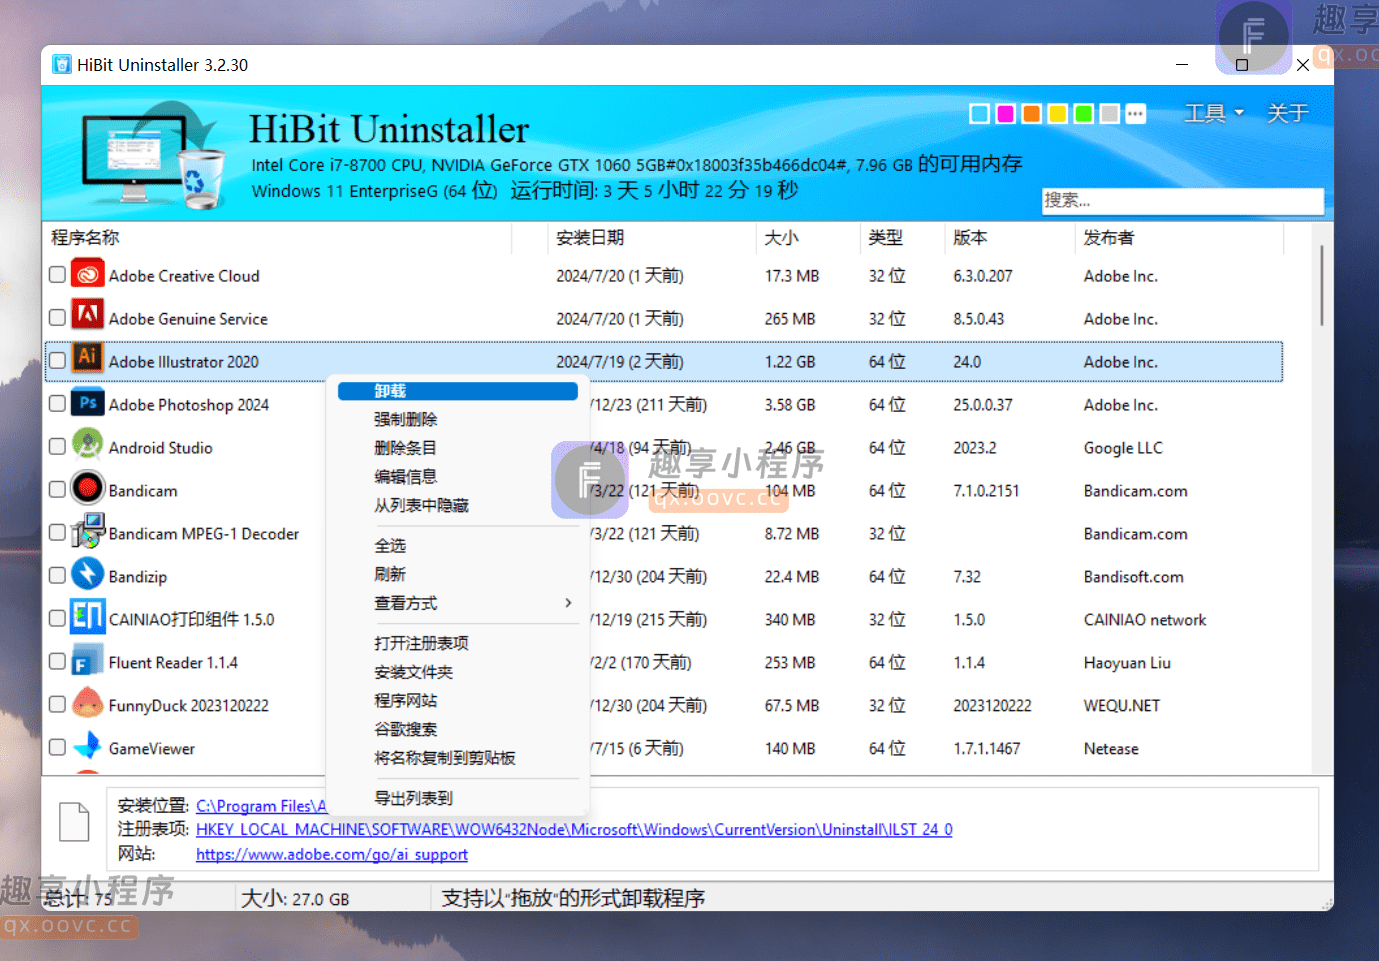Click the Adobe Photoshop 2024 Ps icon

pos(88,403)
